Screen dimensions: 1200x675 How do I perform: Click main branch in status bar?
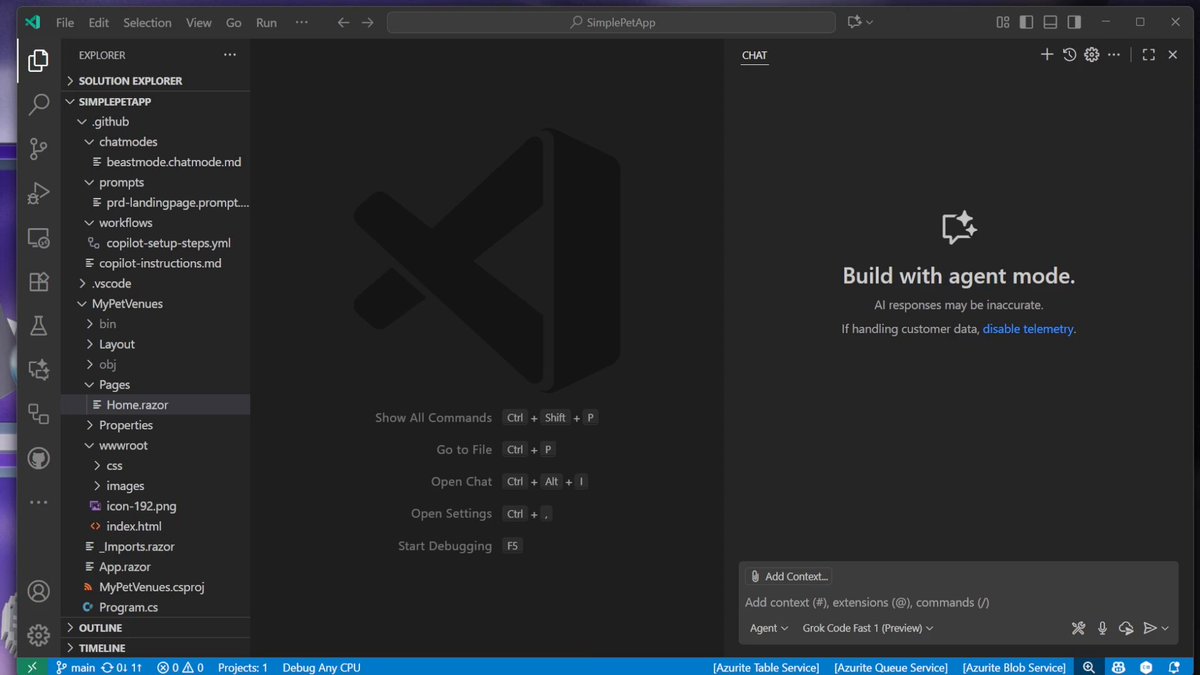[x=76, y=667]
